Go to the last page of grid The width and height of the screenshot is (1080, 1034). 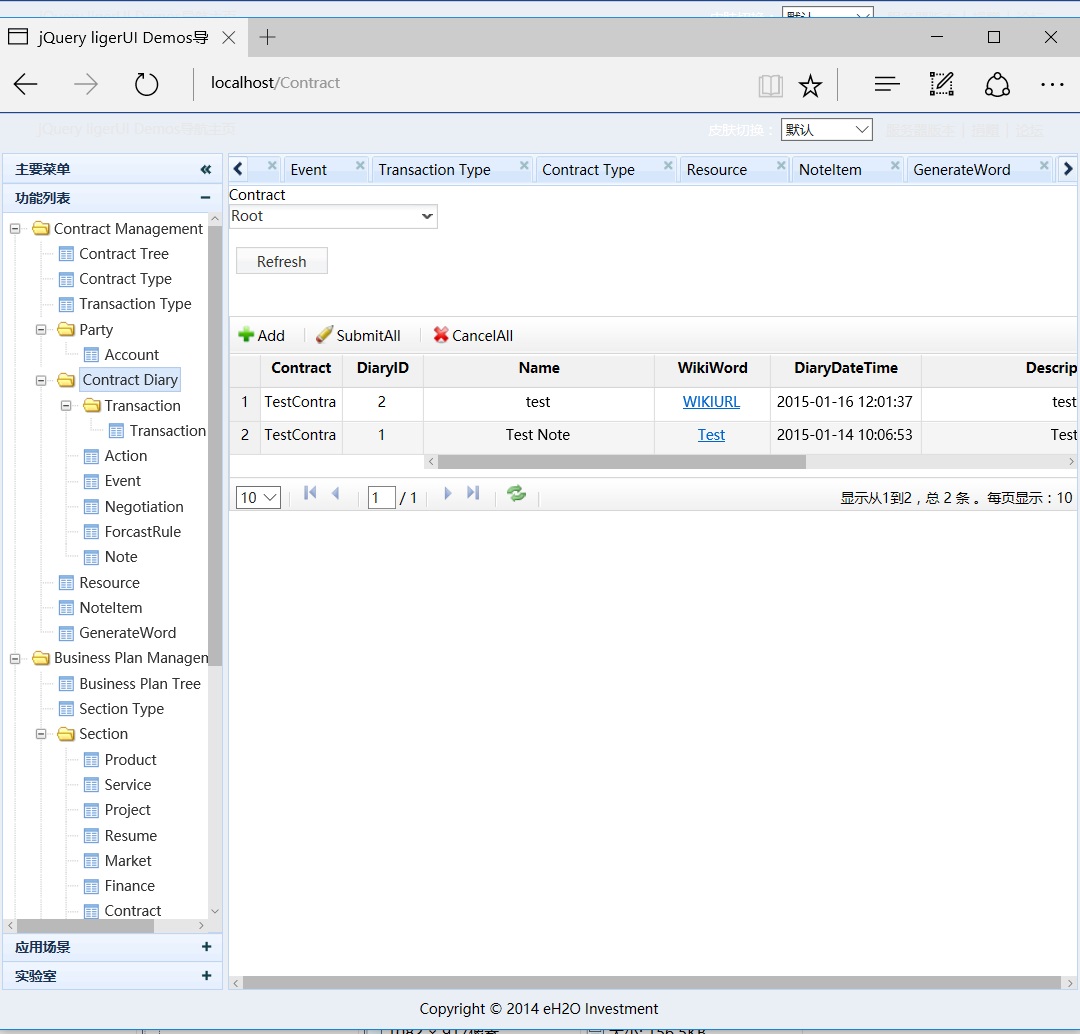click(473, 493)
